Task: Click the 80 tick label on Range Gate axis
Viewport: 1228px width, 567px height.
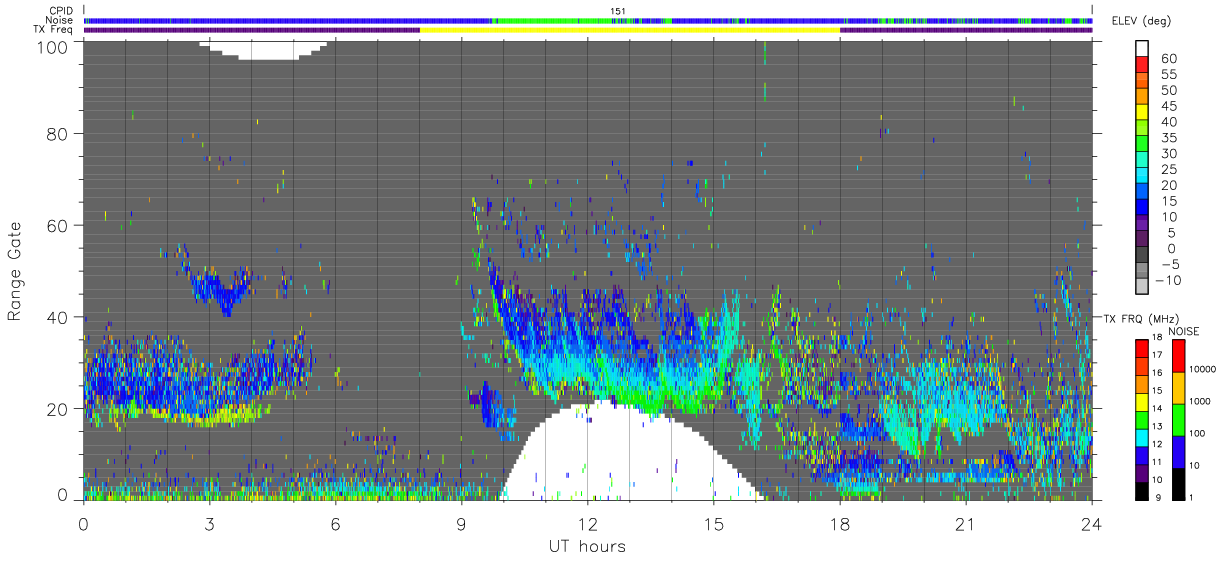Action: click(x=58, y=134)
